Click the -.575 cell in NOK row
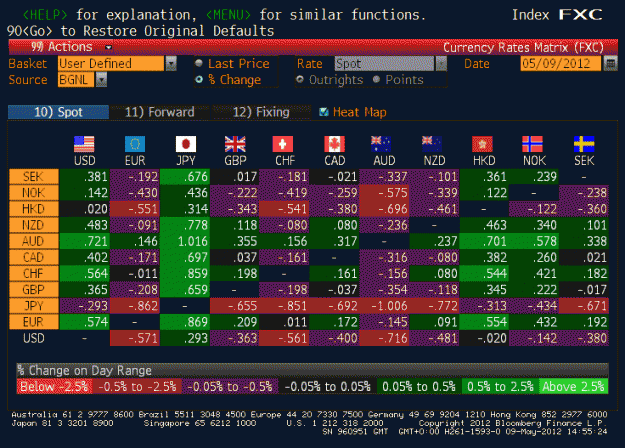The width and height of the screenshot is (625, 448). pyautogui.click(x=384, y=193)
